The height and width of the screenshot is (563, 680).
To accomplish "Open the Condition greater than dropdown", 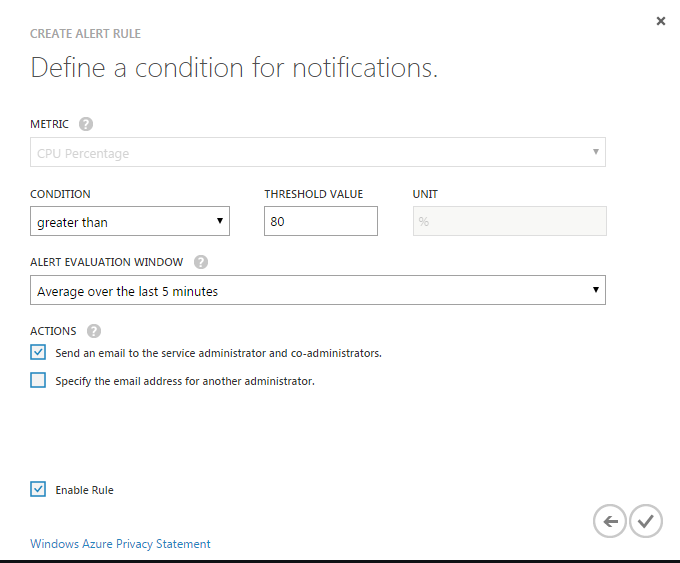I will coord(130,222).
